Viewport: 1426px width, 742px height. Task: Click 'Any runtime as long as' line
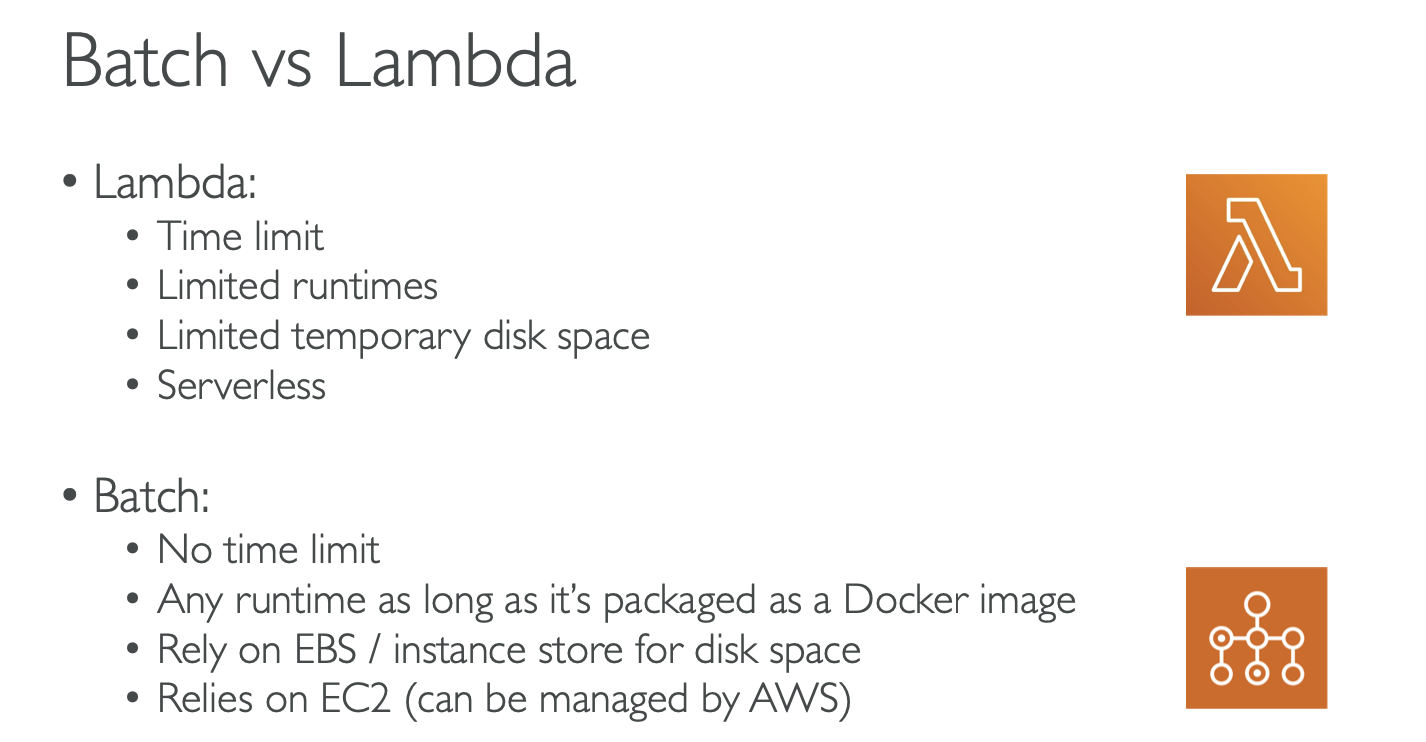(x=617, y=601)
